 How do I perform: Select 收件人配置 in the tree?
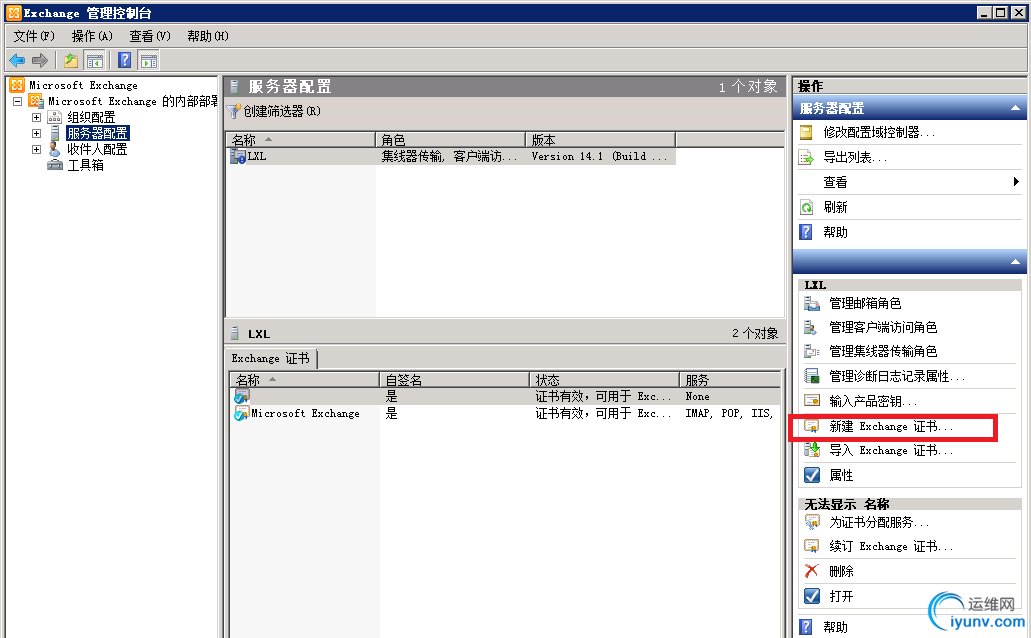[97, 149]
